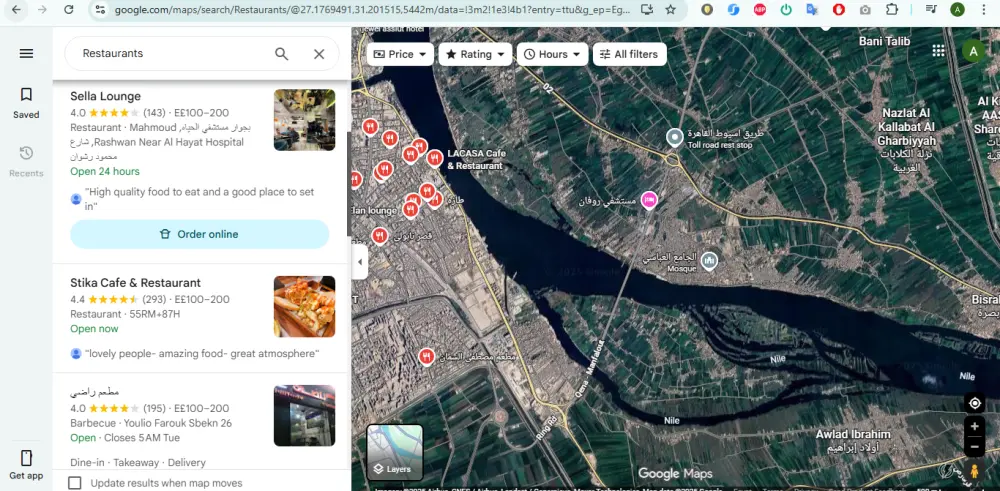This screenshot has height=491, width=1000.
Task: Zoom in on the map
Action: [974, 427]
